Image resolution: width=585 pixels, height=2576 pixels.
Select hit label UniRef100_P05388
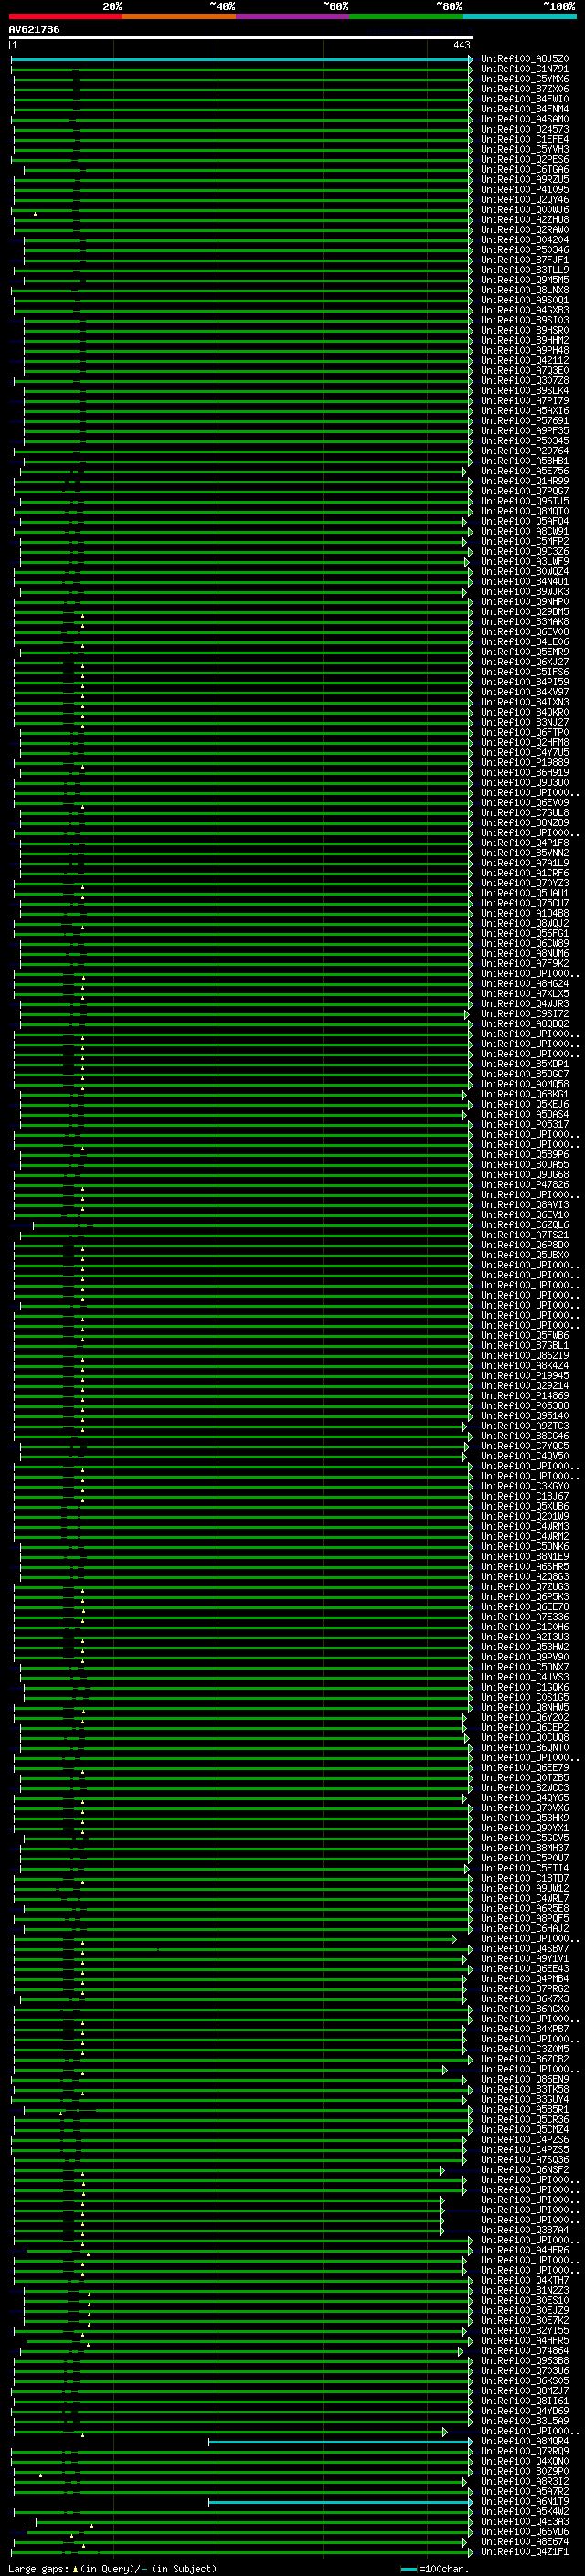(525, 1406)
